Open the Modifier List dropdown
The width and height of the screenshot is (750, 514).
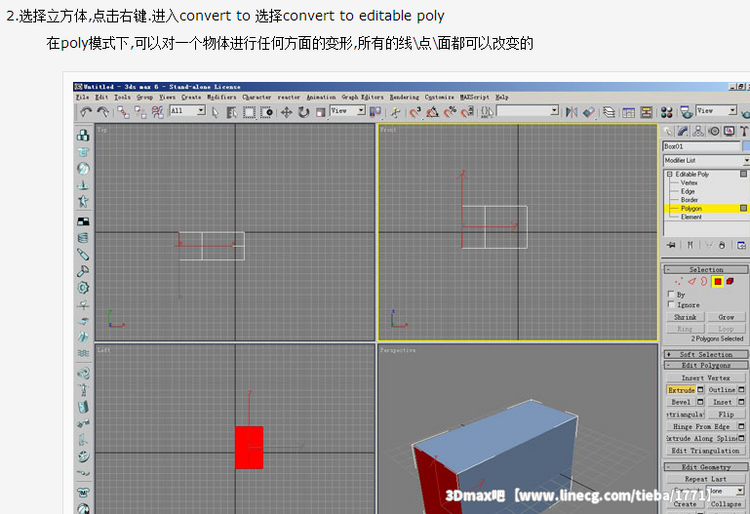coord(706,160)
